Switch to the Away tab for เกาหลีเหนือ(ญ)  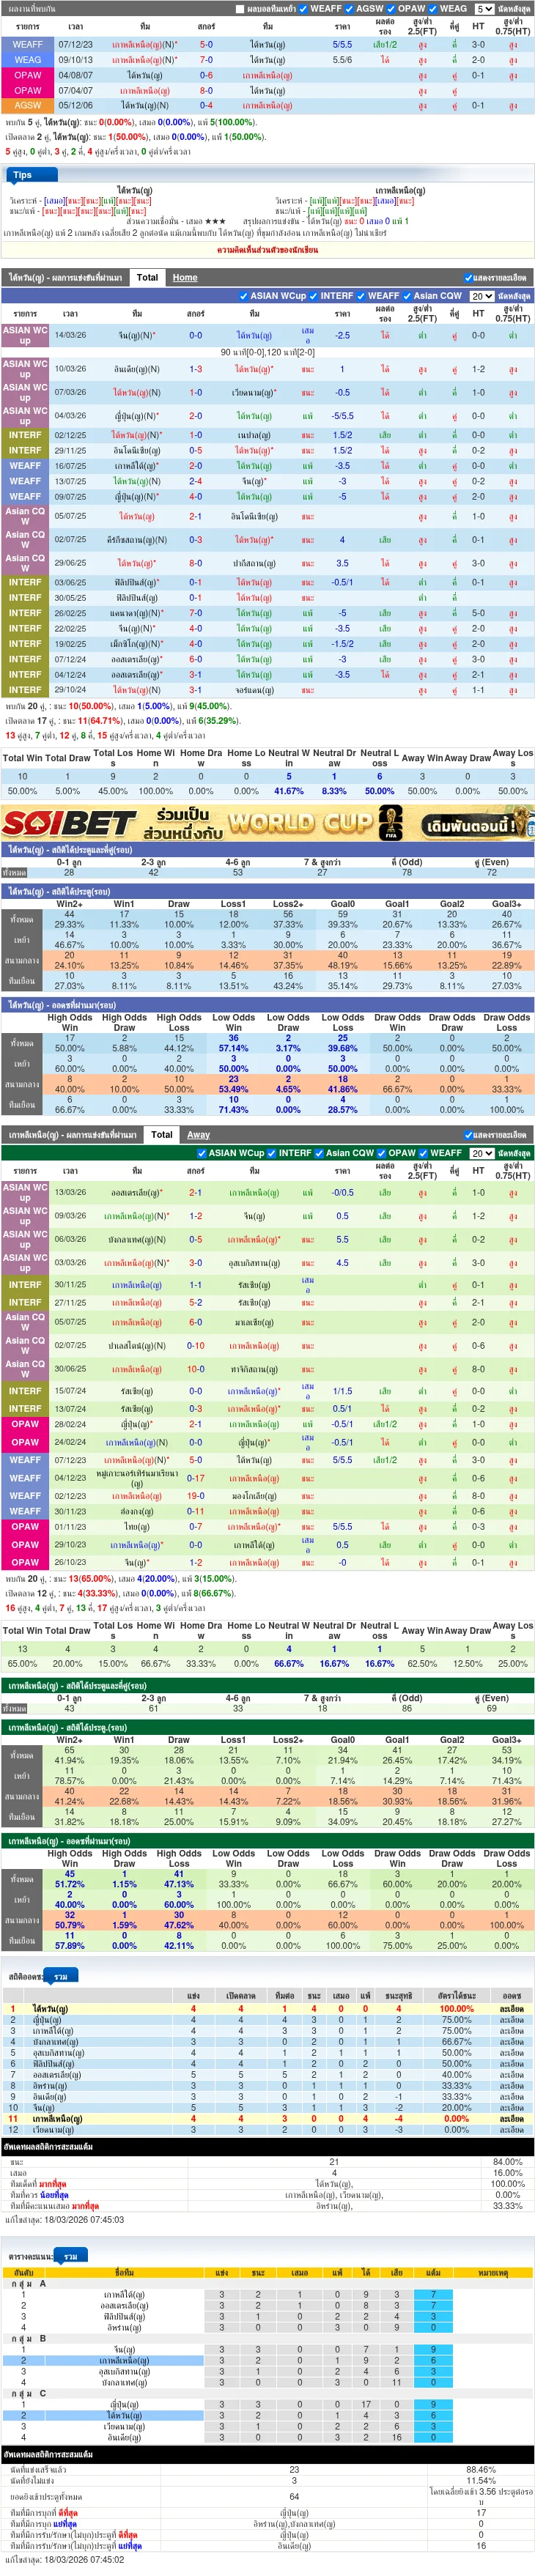tap(199, 1134)
